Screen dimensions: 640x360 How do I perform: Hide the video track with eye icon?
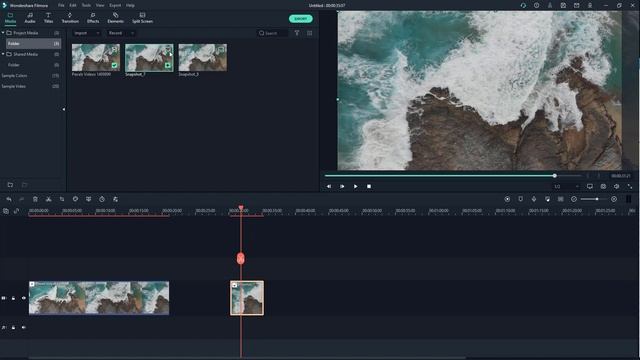tap(24, 298)
